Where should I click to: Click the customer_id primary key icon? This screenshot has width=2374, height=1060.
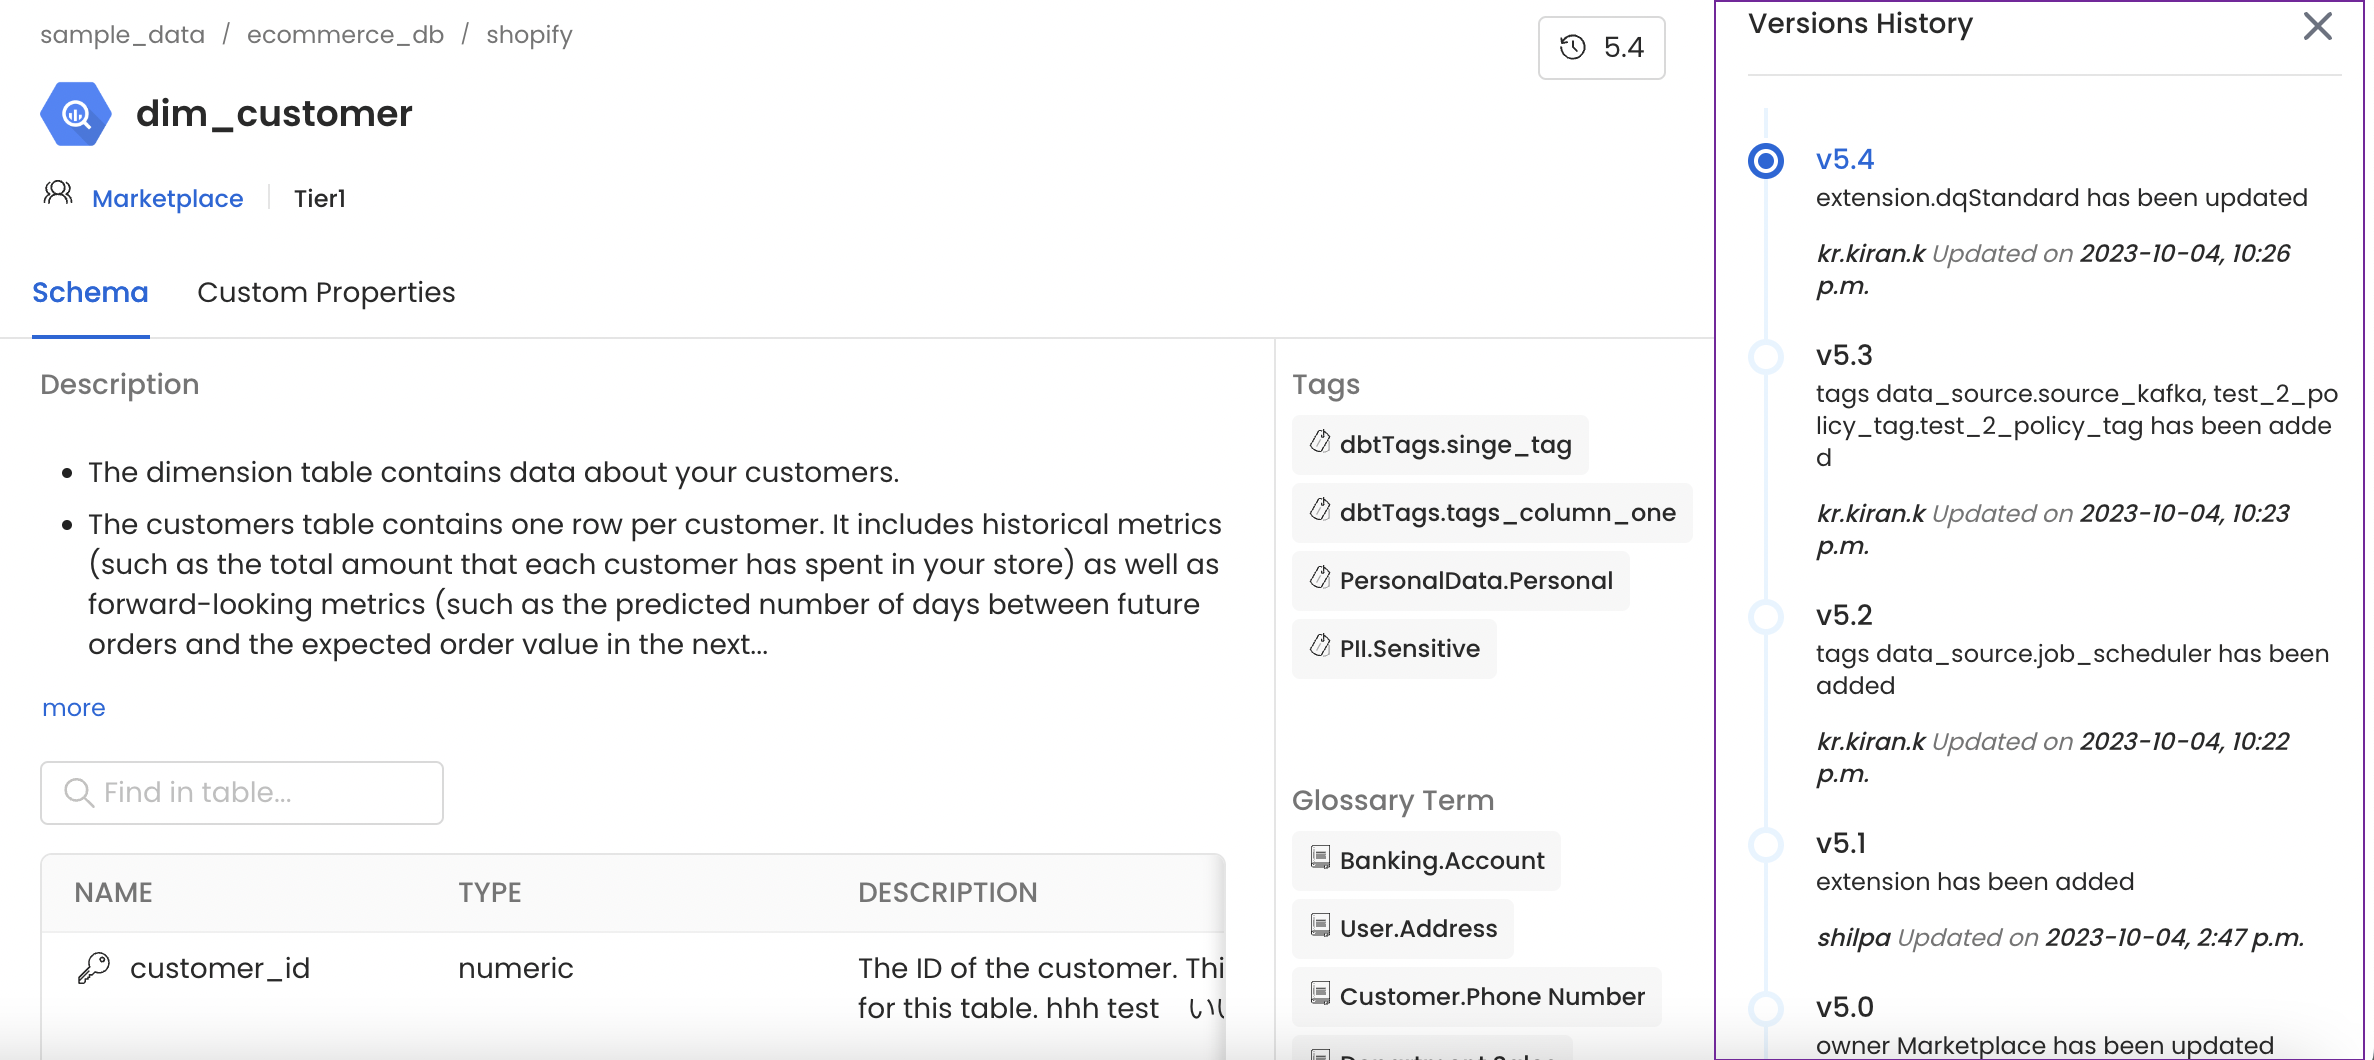tap(94, 968)
